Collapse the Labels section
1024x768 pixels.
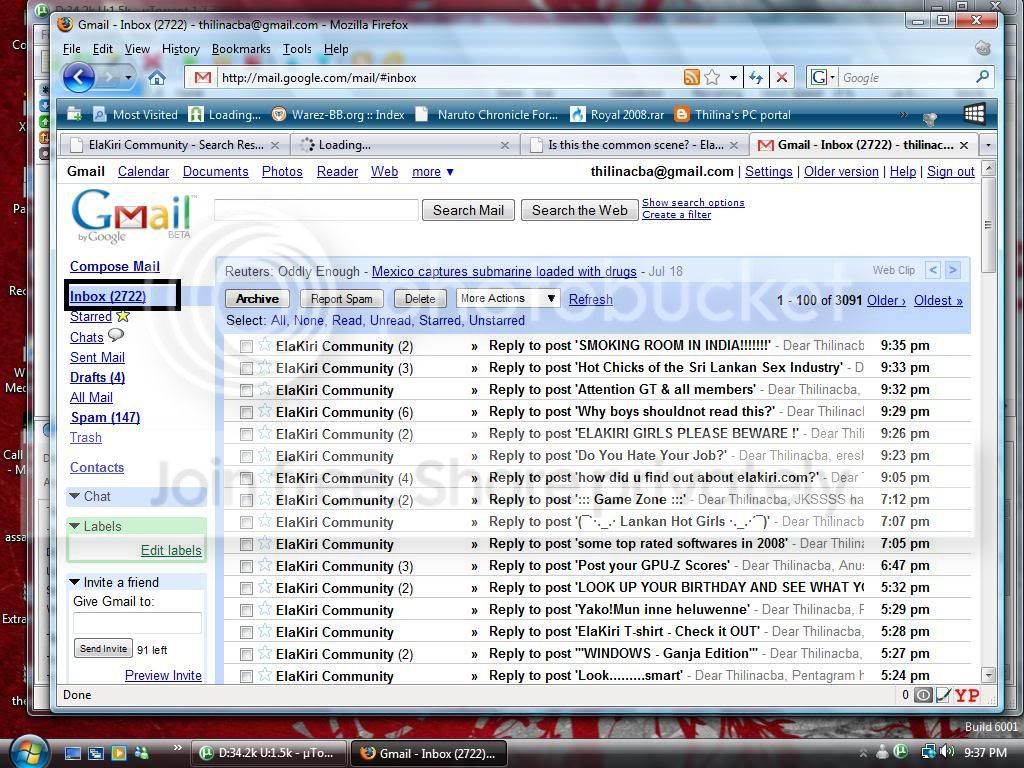(74, 526)
